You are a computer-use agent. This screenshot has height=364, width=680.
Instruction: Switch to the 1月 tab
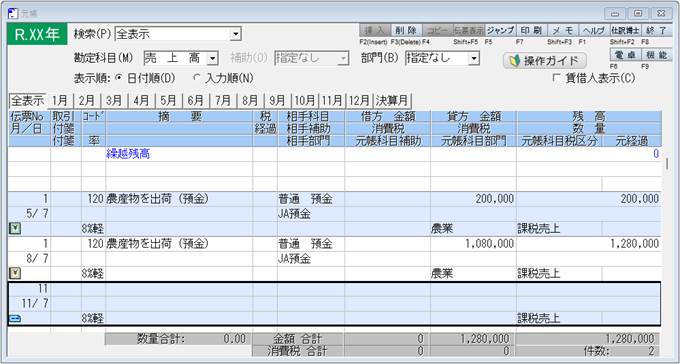[60, 101]
